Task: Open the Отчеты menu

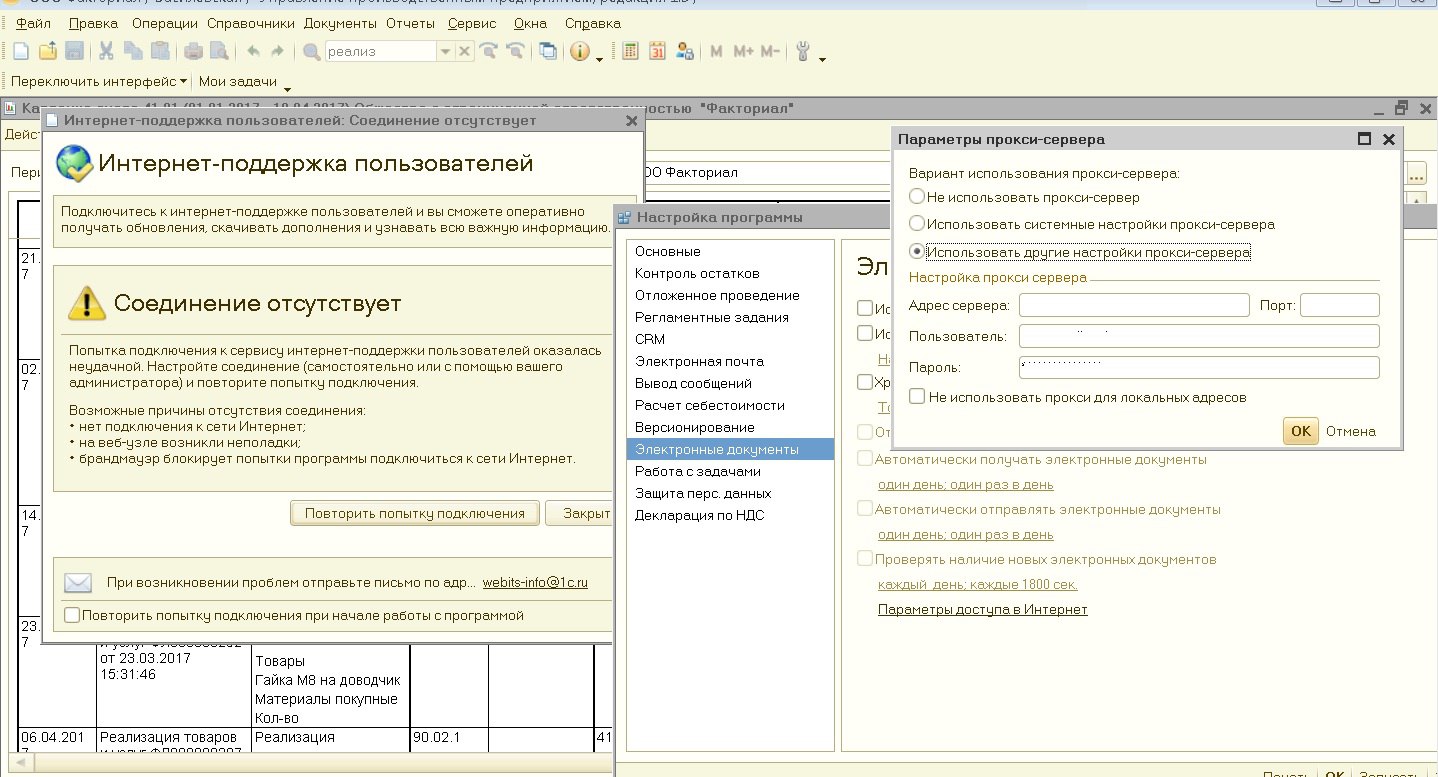Action: (x=410, y=23)
